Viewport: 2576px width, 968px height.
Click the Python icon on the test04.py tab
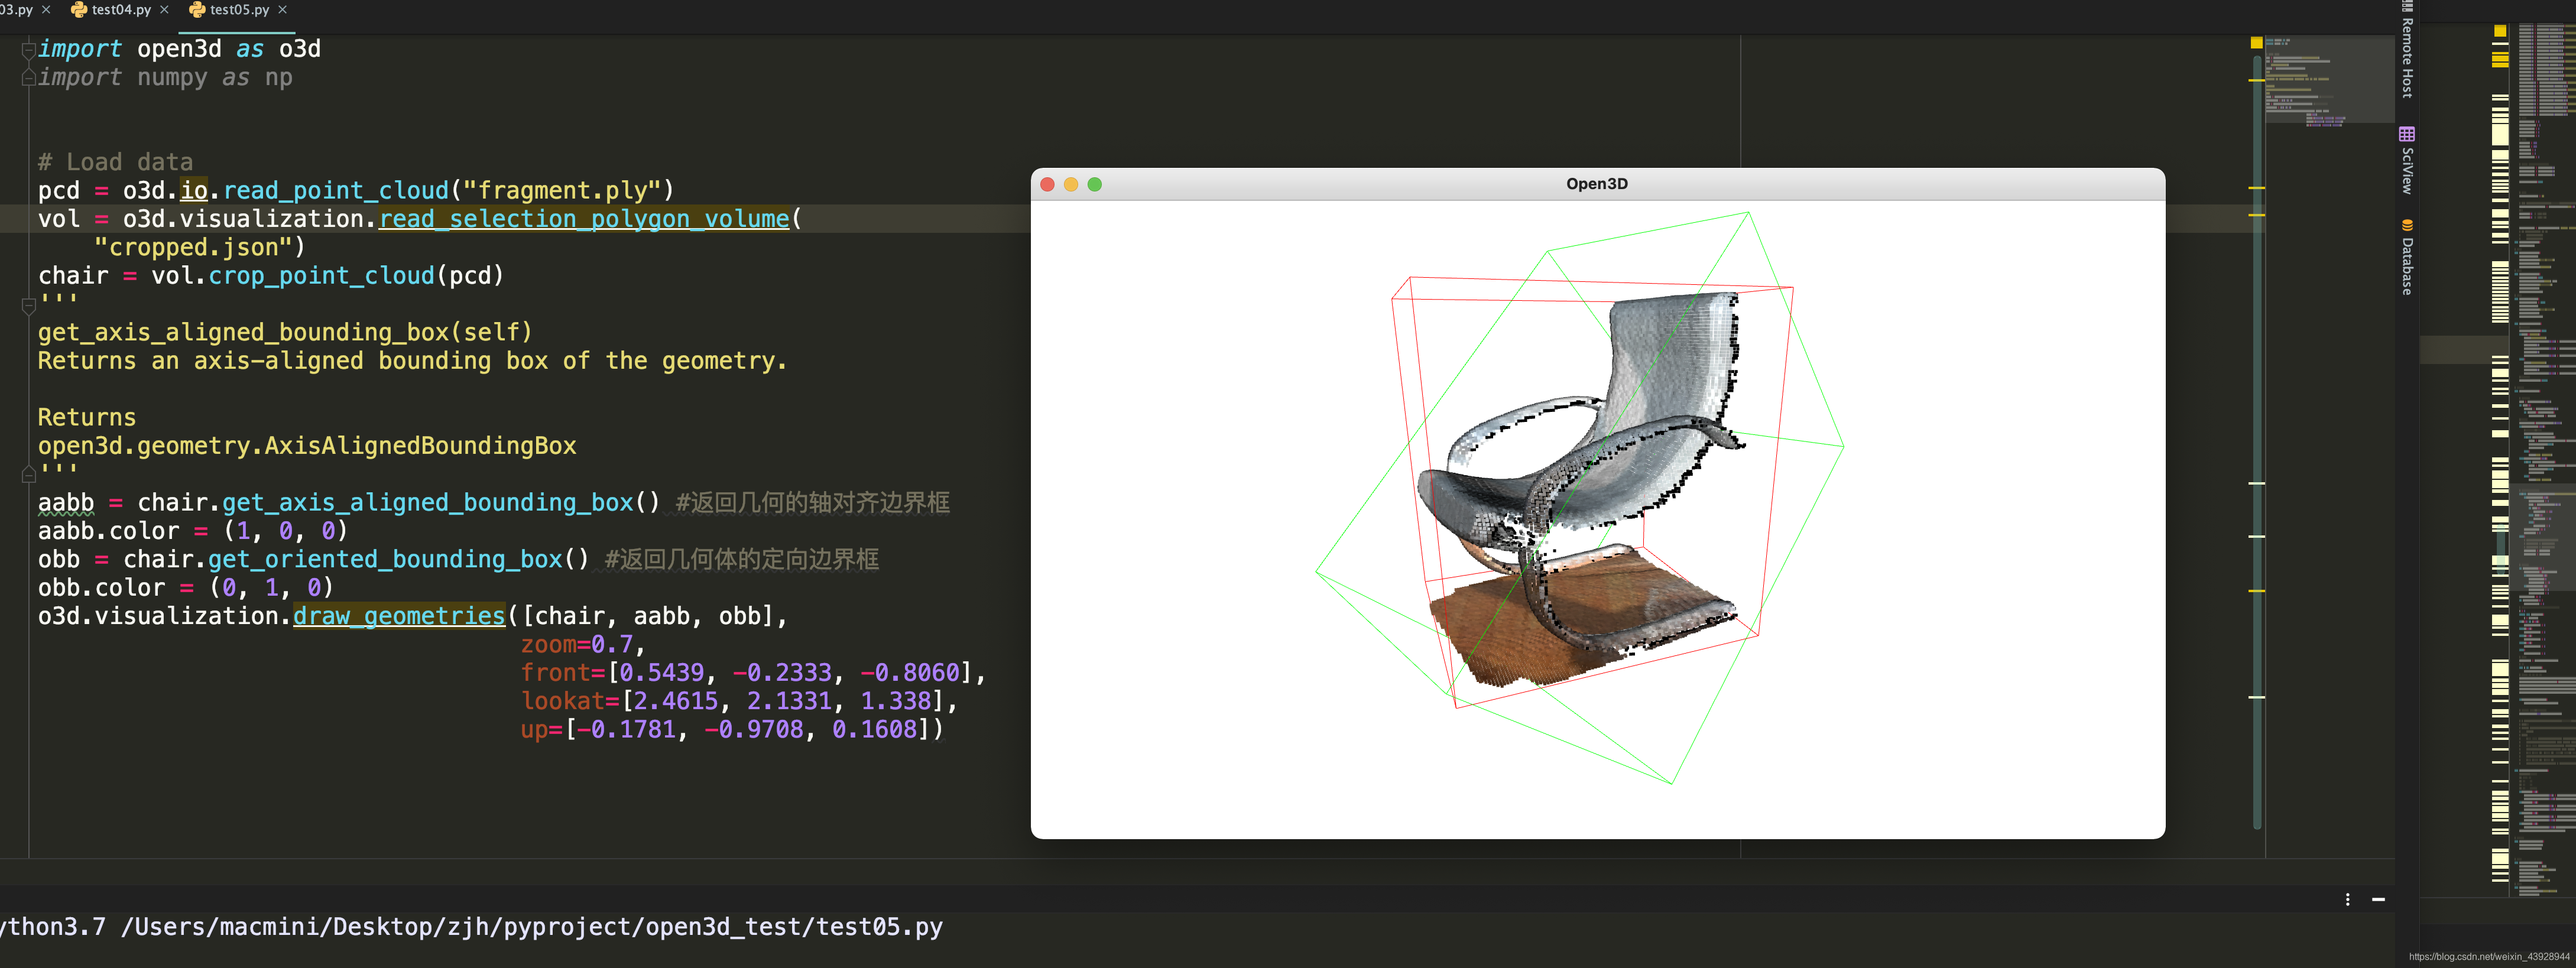[78, 9]
